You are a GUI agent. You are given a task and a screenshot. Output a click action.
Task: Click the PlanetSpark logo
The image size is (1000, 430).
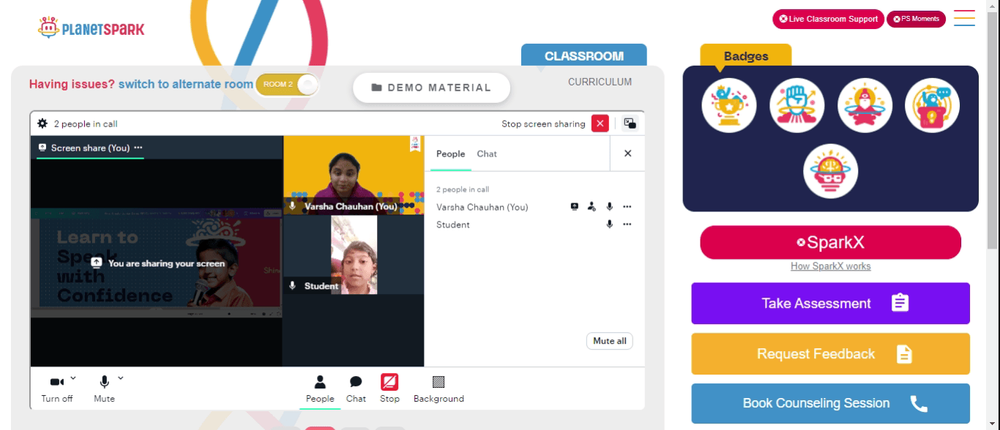point(91,27)
